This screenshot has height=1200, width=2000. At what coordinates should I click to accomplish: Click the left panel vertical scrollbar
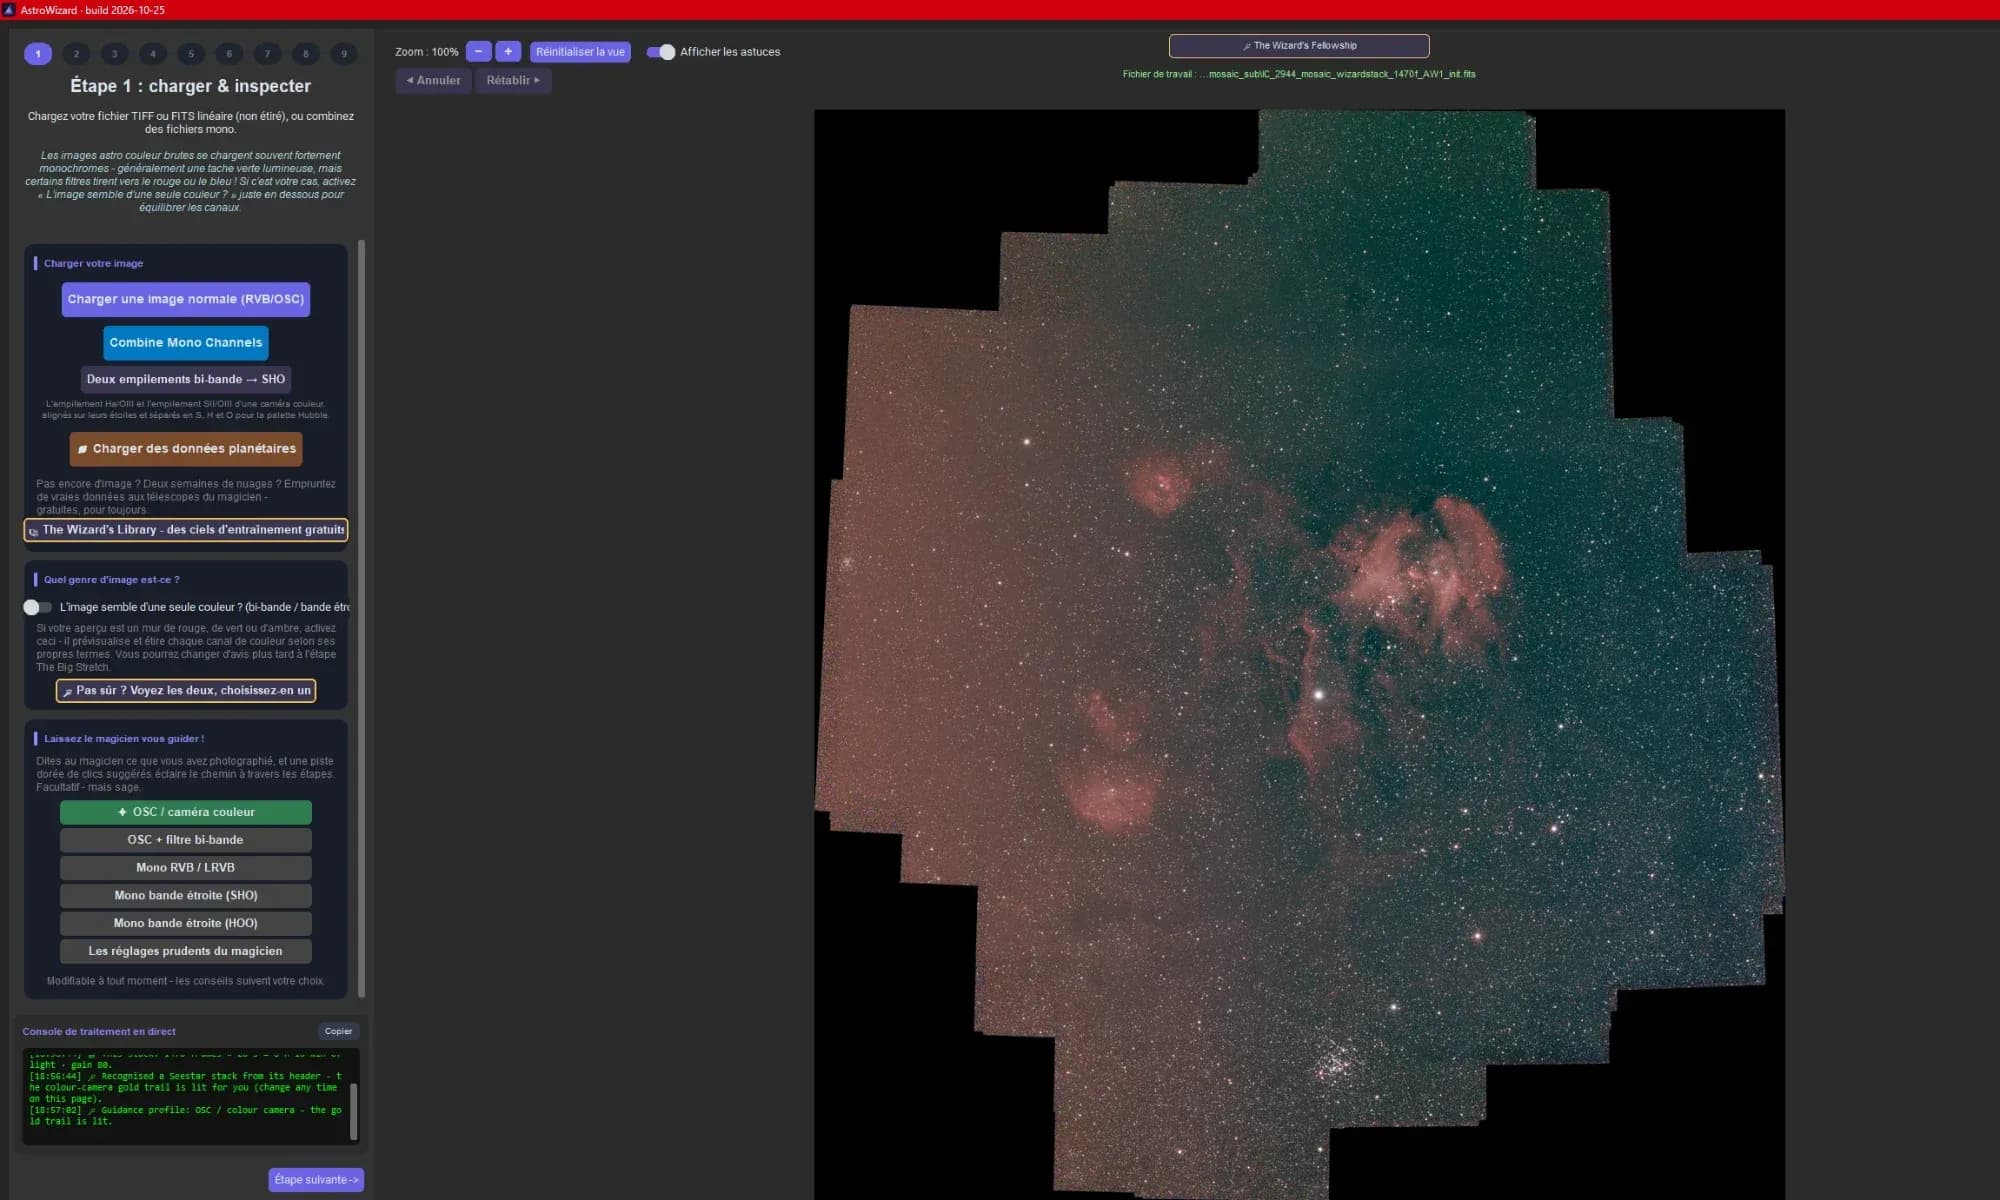click(x=362, y=618)
